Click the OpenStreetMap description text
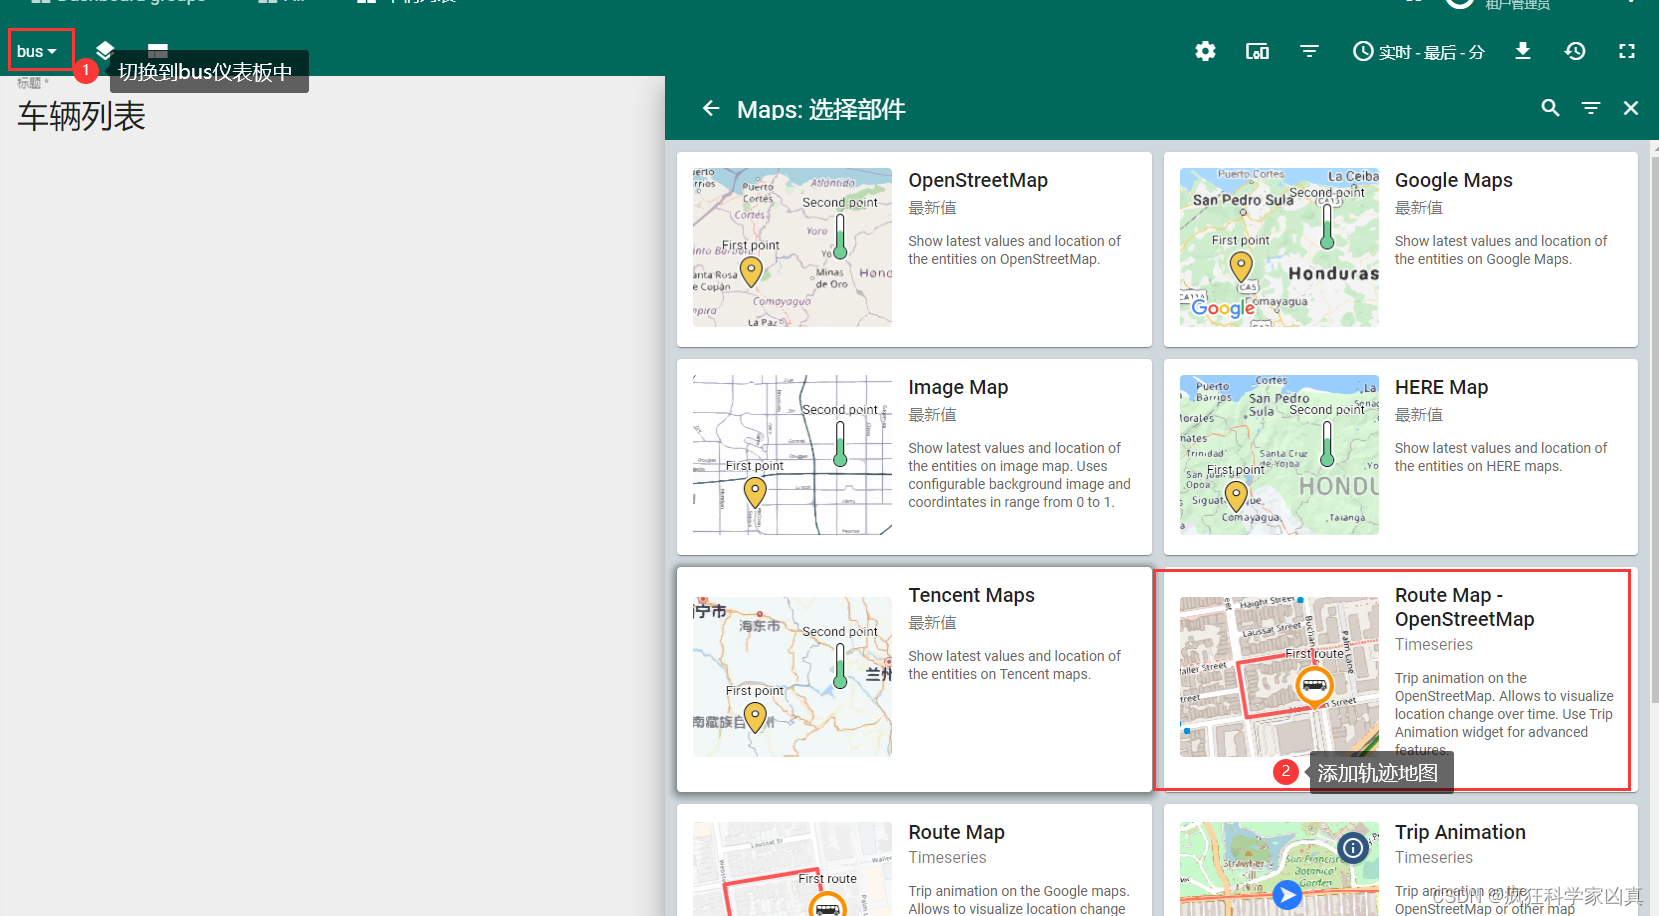Viewport: 1659px width, 916px height. 1014,250
